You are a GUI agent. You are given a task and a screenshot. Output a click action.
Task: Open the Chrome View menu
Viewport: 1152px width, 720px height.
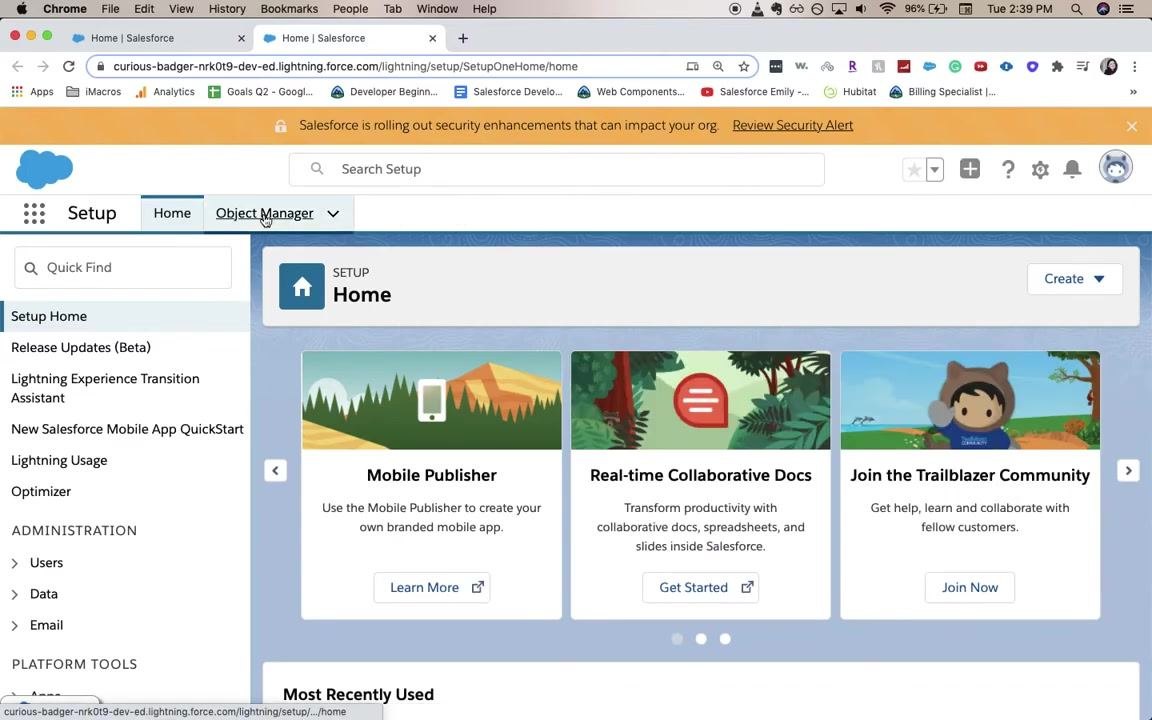coord(181,9)
